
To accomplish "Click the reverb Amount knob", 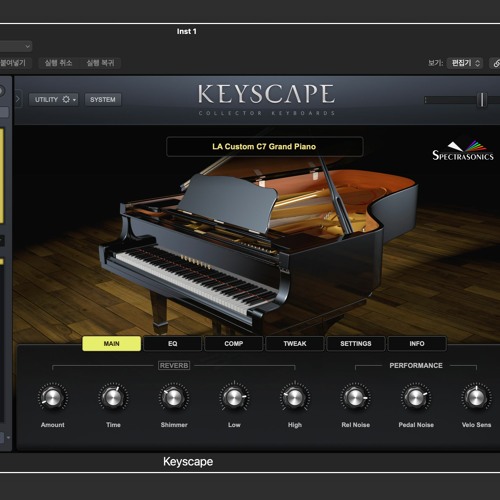I will (x=53, y=397).
